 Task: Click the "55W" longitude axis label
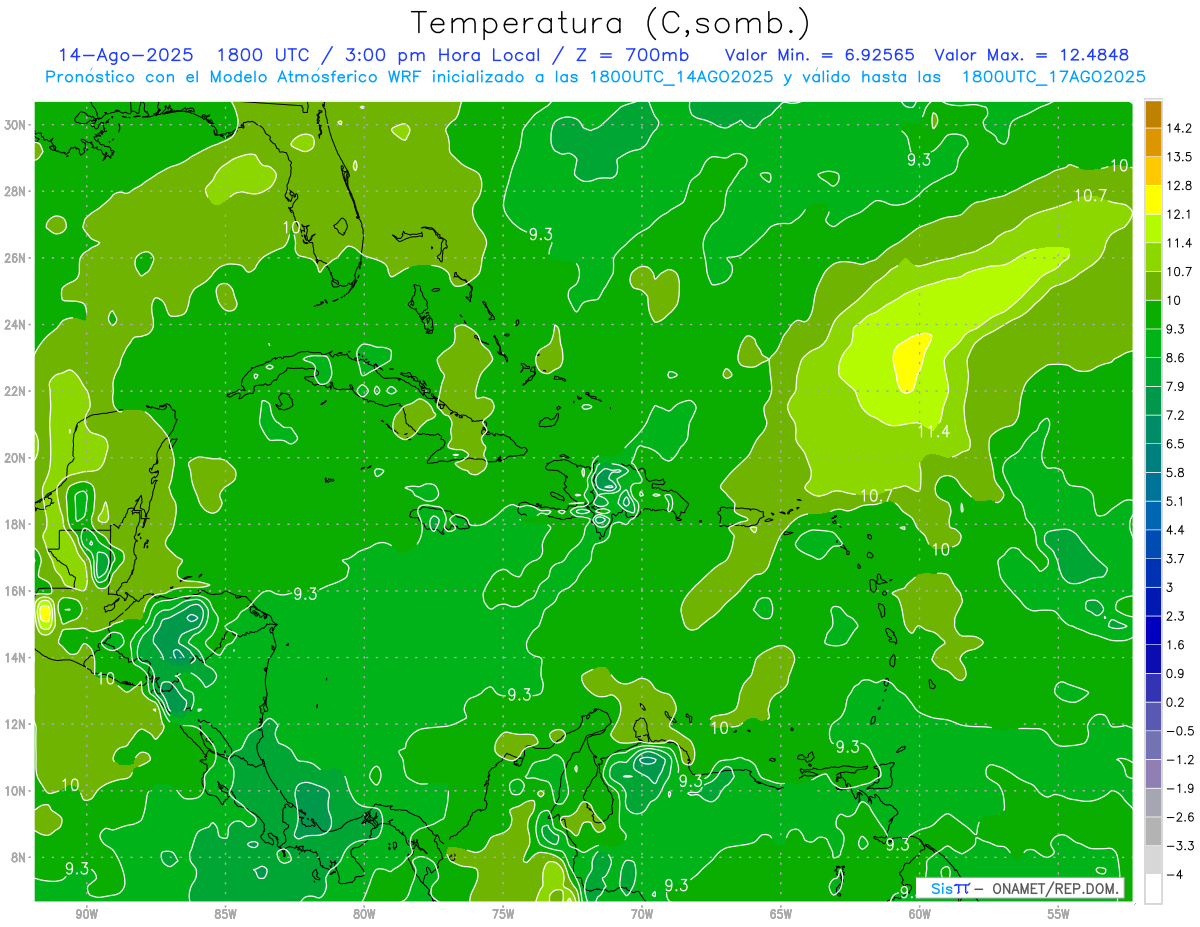(1058, 914)
